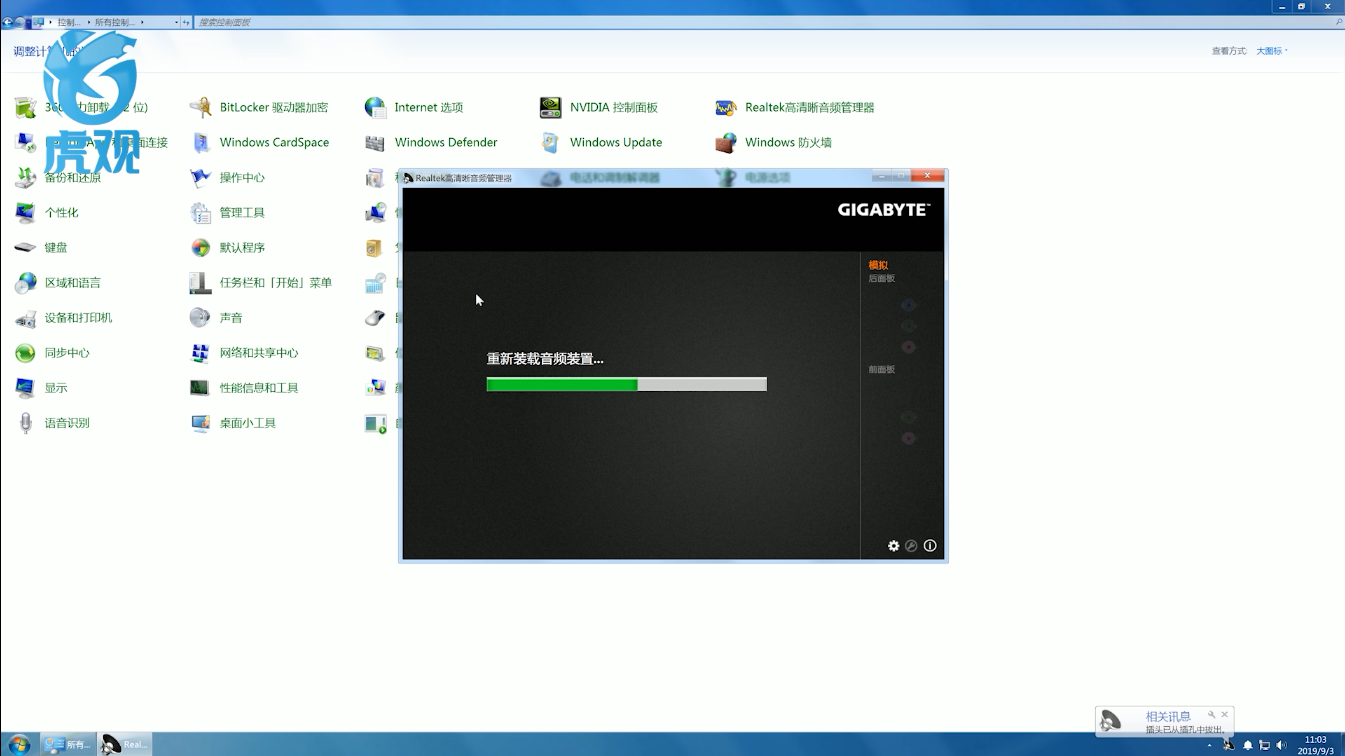Screen dimensions: 1345x756
Task: Switch to Real... taskbar button
Action: (125, 745)
